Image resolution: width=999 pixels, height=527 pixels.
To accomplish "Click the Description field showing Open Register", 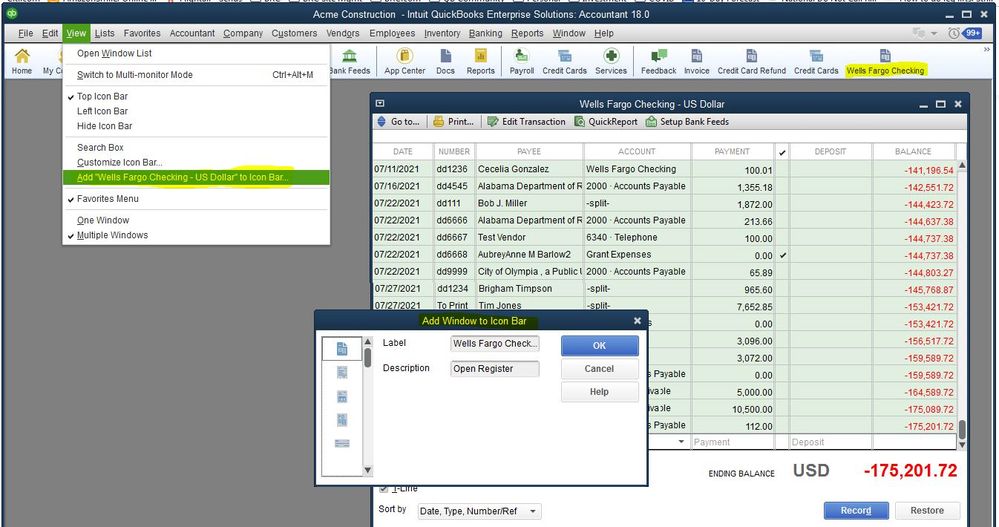I will click(x=494, y=368).
